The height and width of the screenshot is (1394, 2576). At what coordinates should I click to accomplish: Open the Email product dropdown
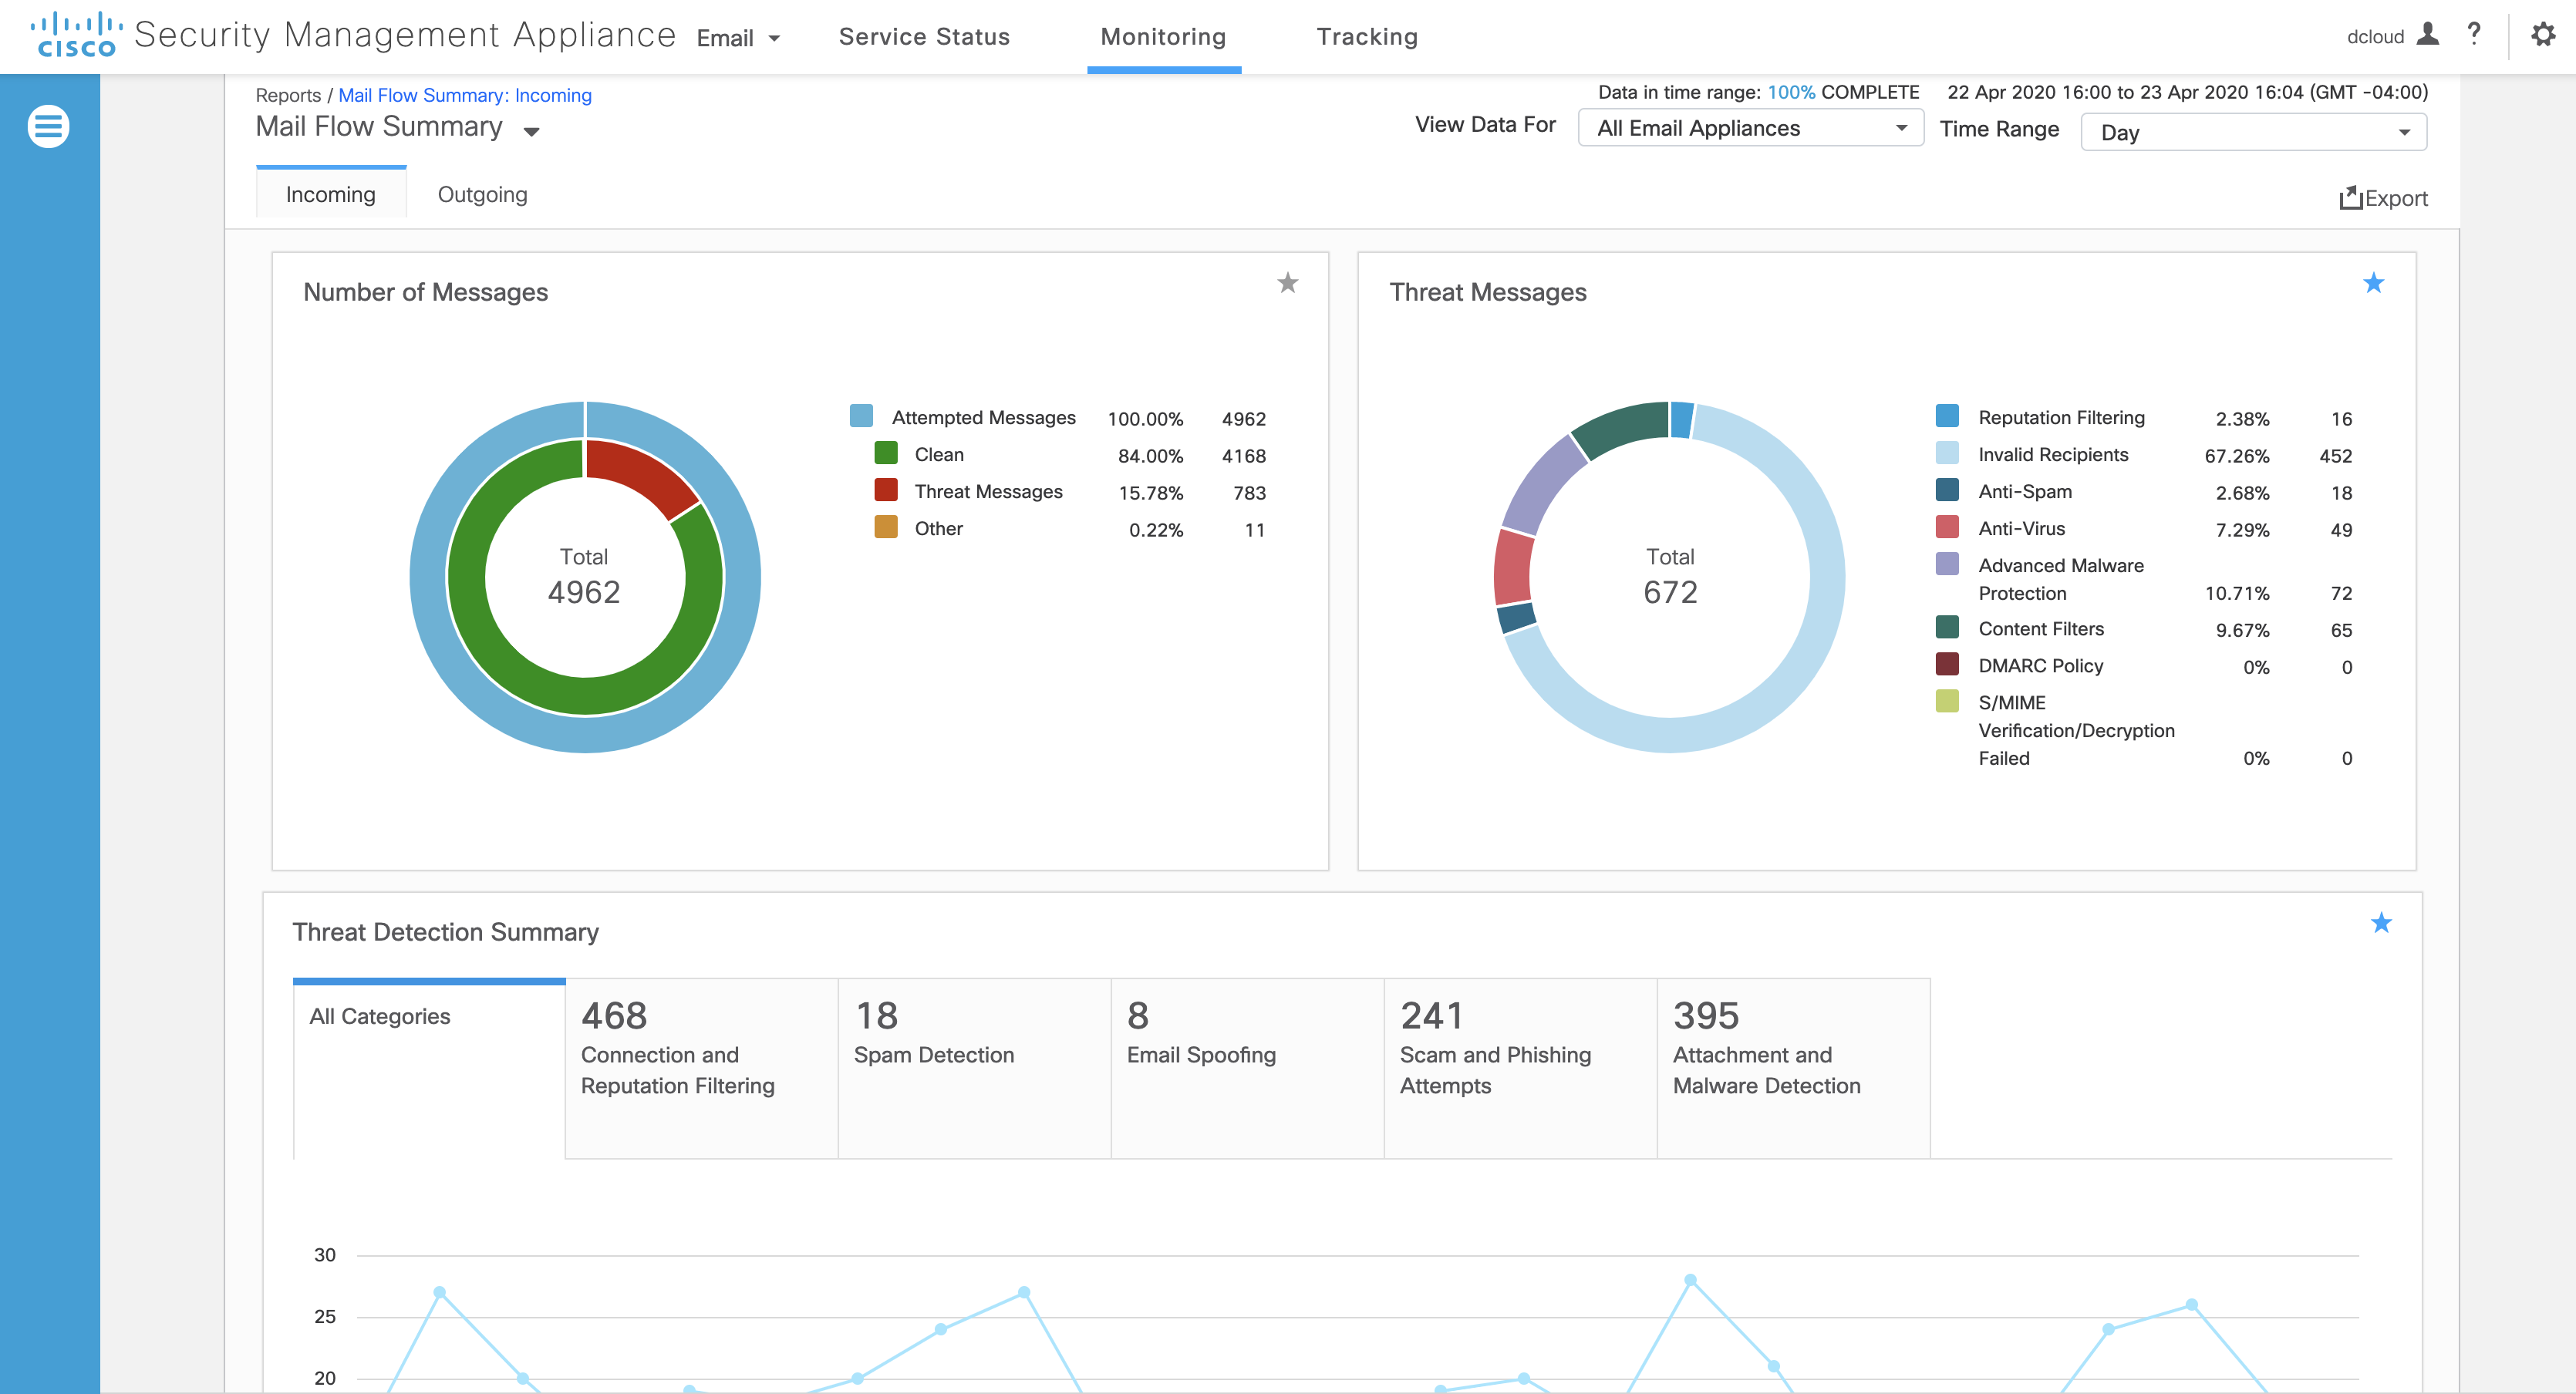738,38
